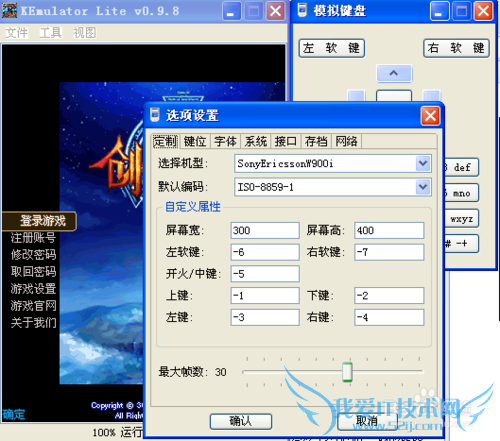This screenshot has height=441, width=500.
Task: Select 修改密码 in the game menu
Action: pos(33,255)
